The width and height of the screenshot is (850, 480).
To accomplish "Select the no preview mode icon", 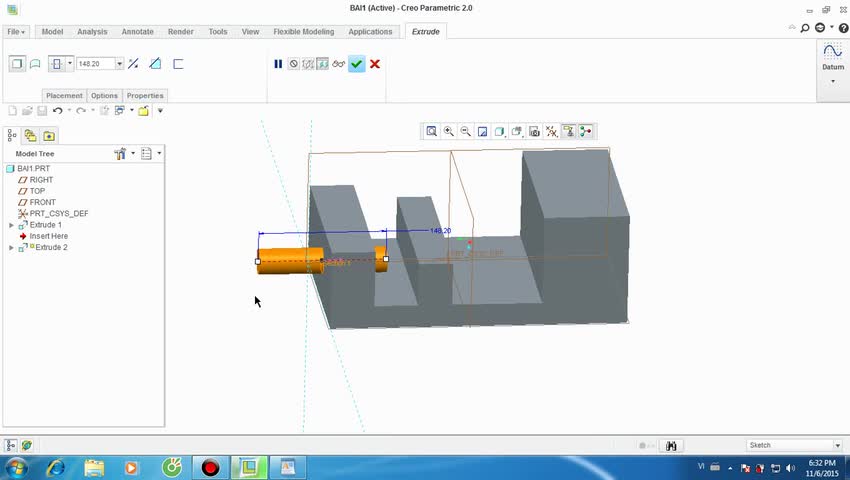I will point(293,64).
